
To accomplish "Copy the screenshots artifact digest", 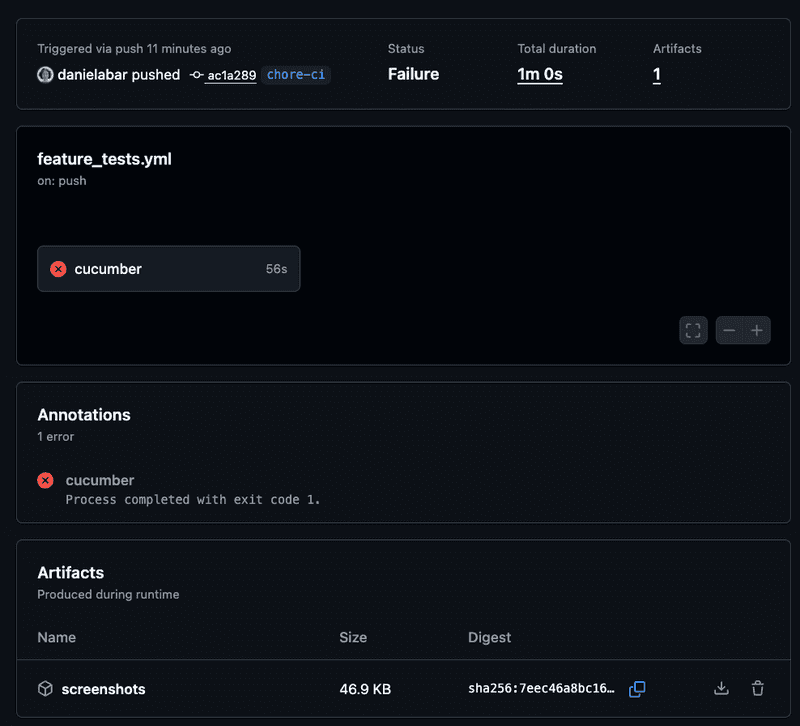I will point(637,688).
